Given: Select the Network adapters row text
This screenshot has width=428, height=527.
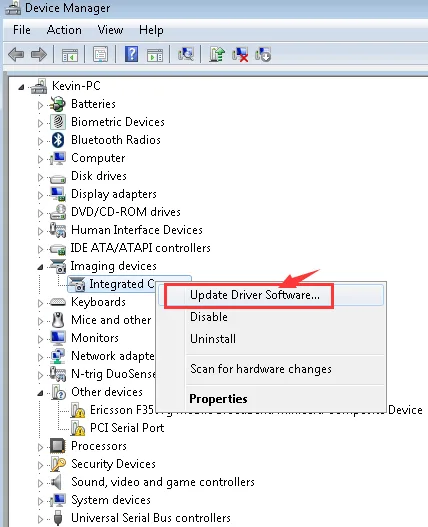Looking at the screenshot, I should click(x=113, y=356).
